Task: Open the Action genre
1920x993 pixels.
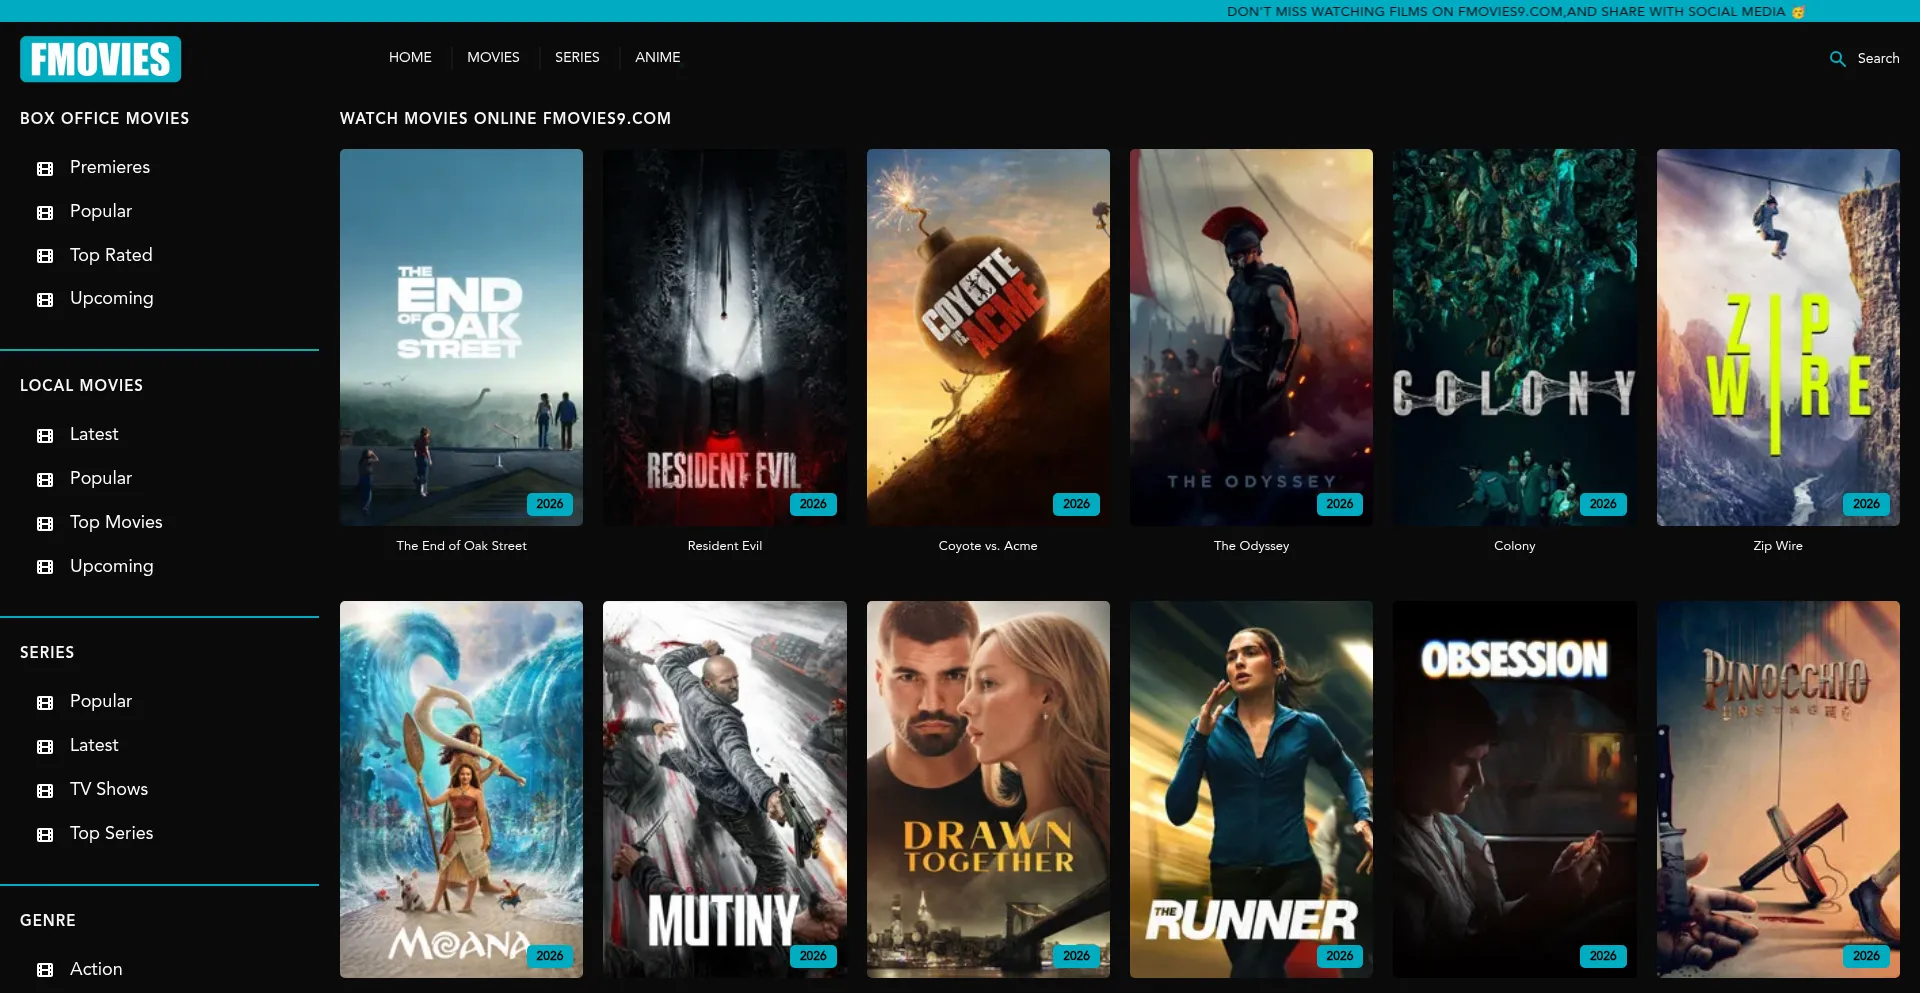Action: pos(96,969)
